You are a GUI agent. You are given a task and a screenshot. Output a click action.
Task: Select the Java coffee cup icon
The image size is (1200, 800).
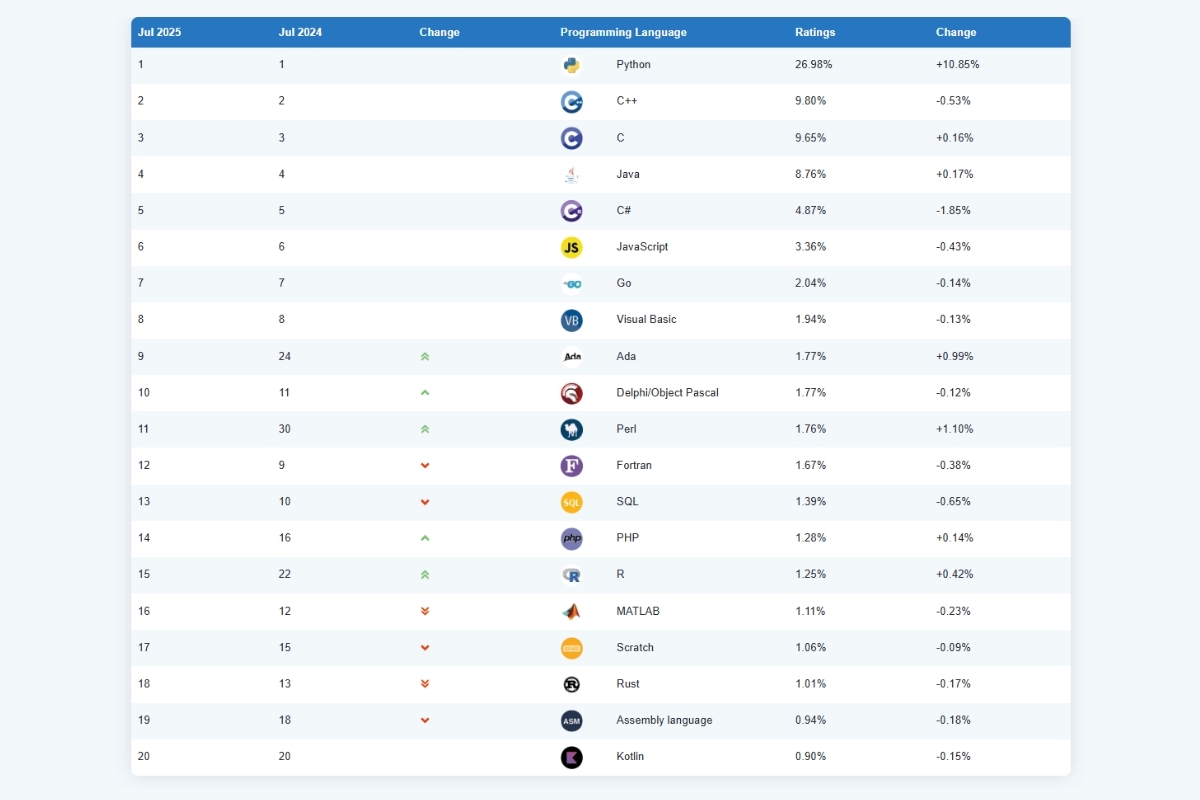pos(571,174)
